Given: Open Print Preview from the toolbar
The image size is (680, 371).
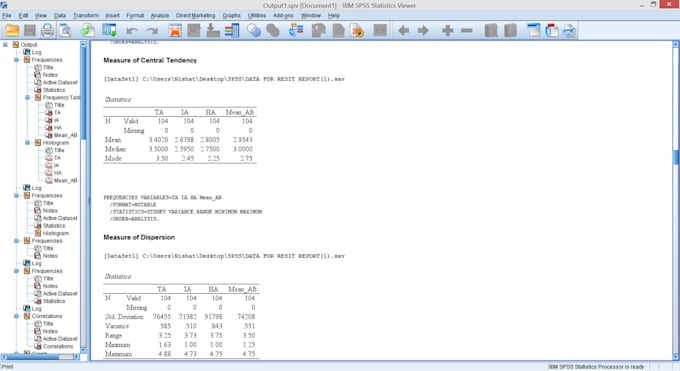Looking at the screenshot, I should [65, 30].
